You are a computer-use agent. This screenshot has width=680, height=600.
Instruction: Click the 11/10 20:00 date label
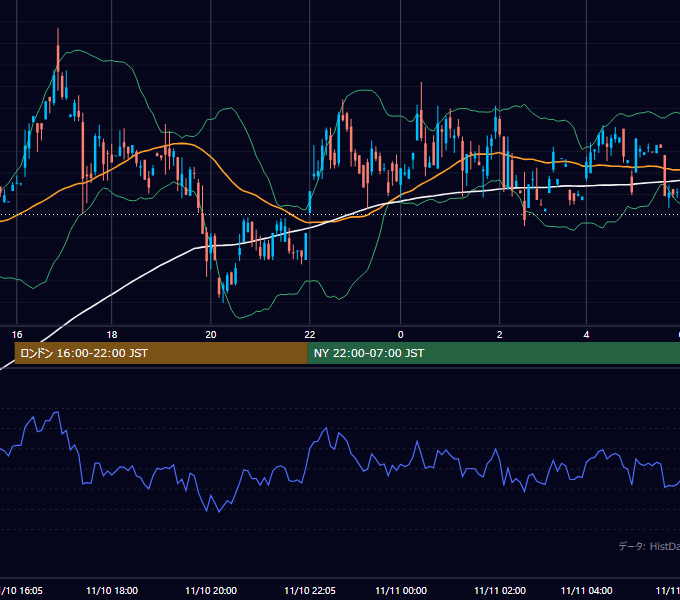[211, 590]
